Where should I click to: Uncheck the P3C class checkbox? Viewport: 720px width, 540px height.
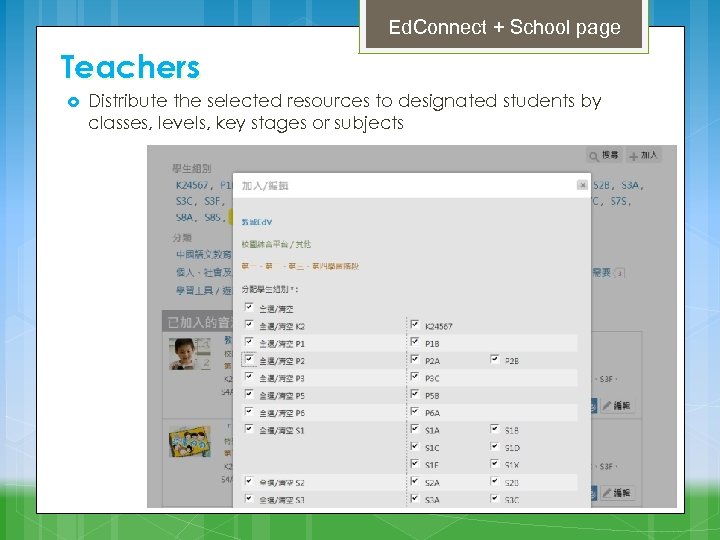click(415, 377)
